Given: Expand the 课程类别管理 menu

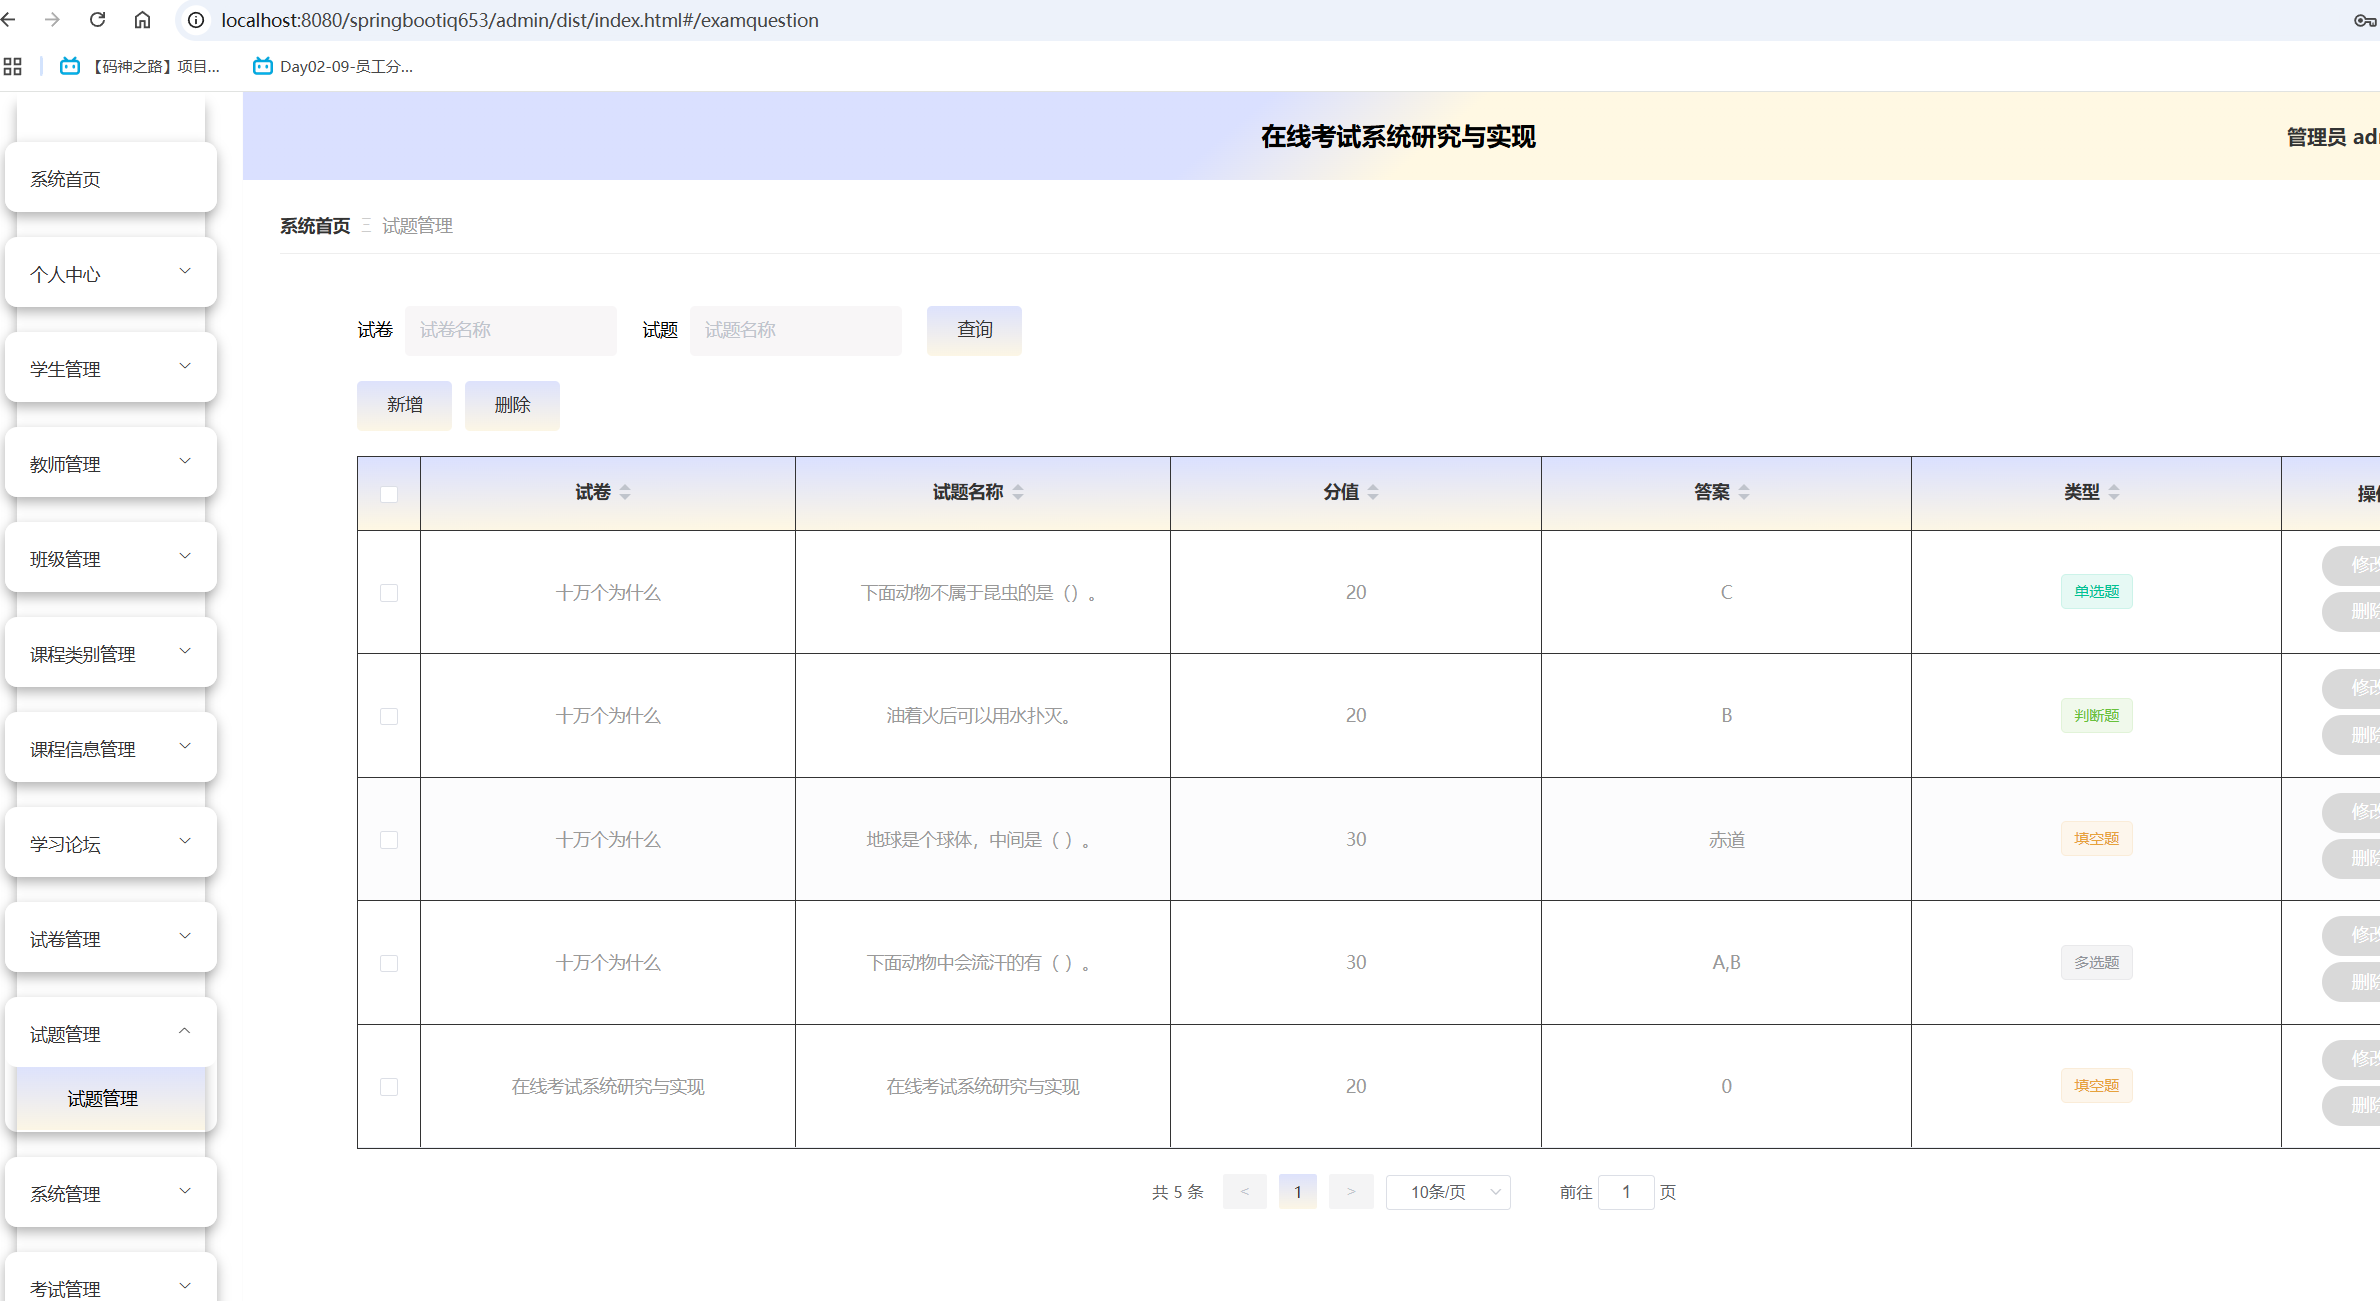Looking at the screenshot, I should [111, 653].
